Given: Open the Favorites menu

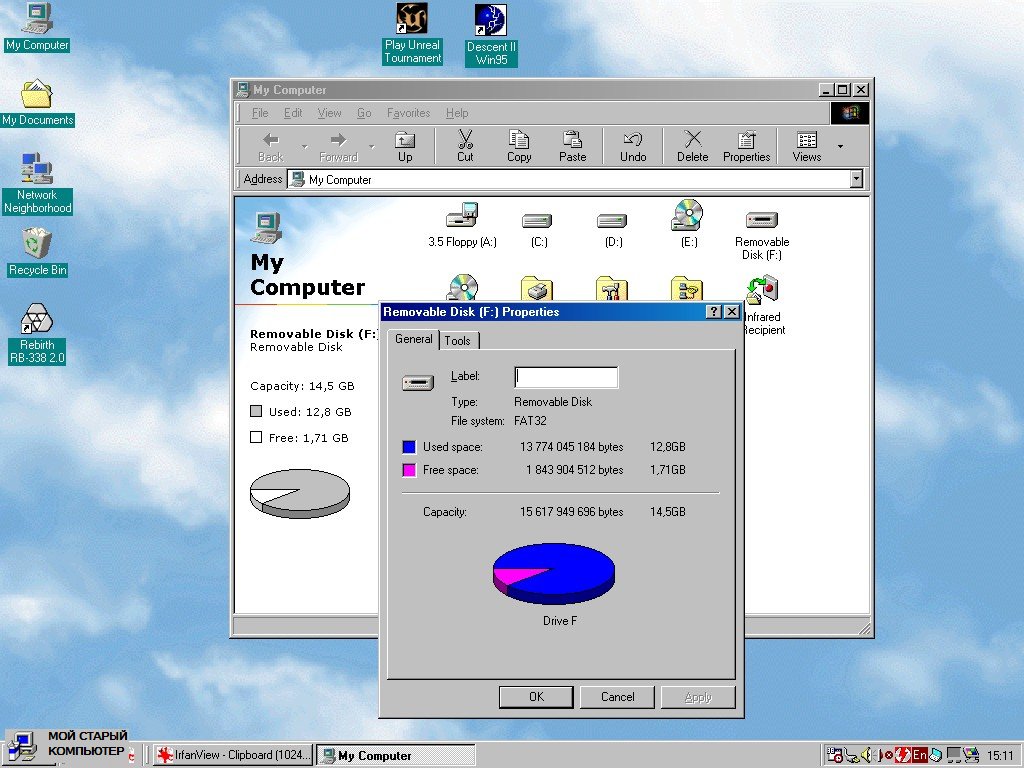Looking at the screenshot, I should [408, 113].
